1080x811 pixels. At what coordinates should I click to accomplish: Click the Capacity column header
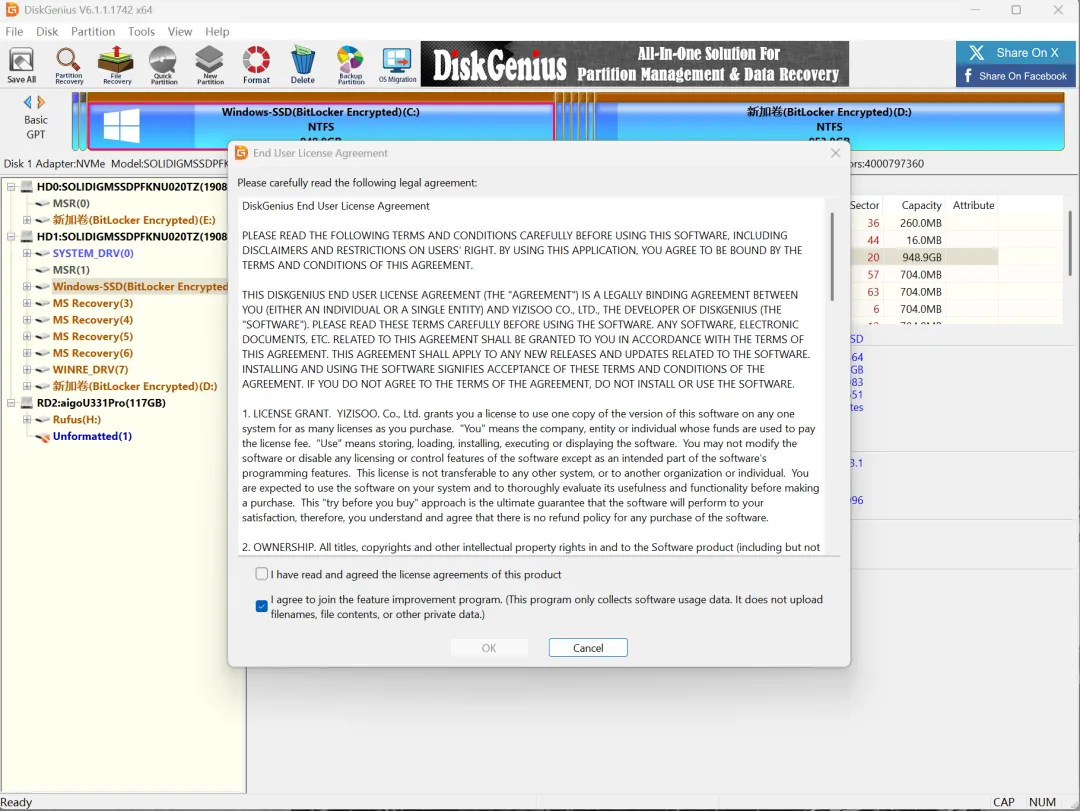coord(921,205)
